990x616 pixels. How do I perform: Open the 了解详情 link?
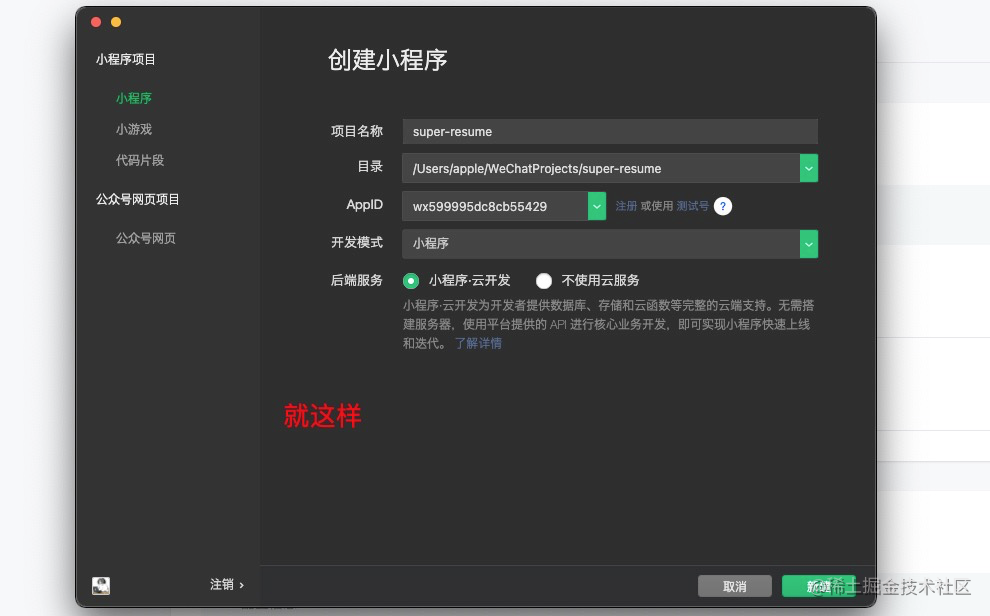pos(478,343)
